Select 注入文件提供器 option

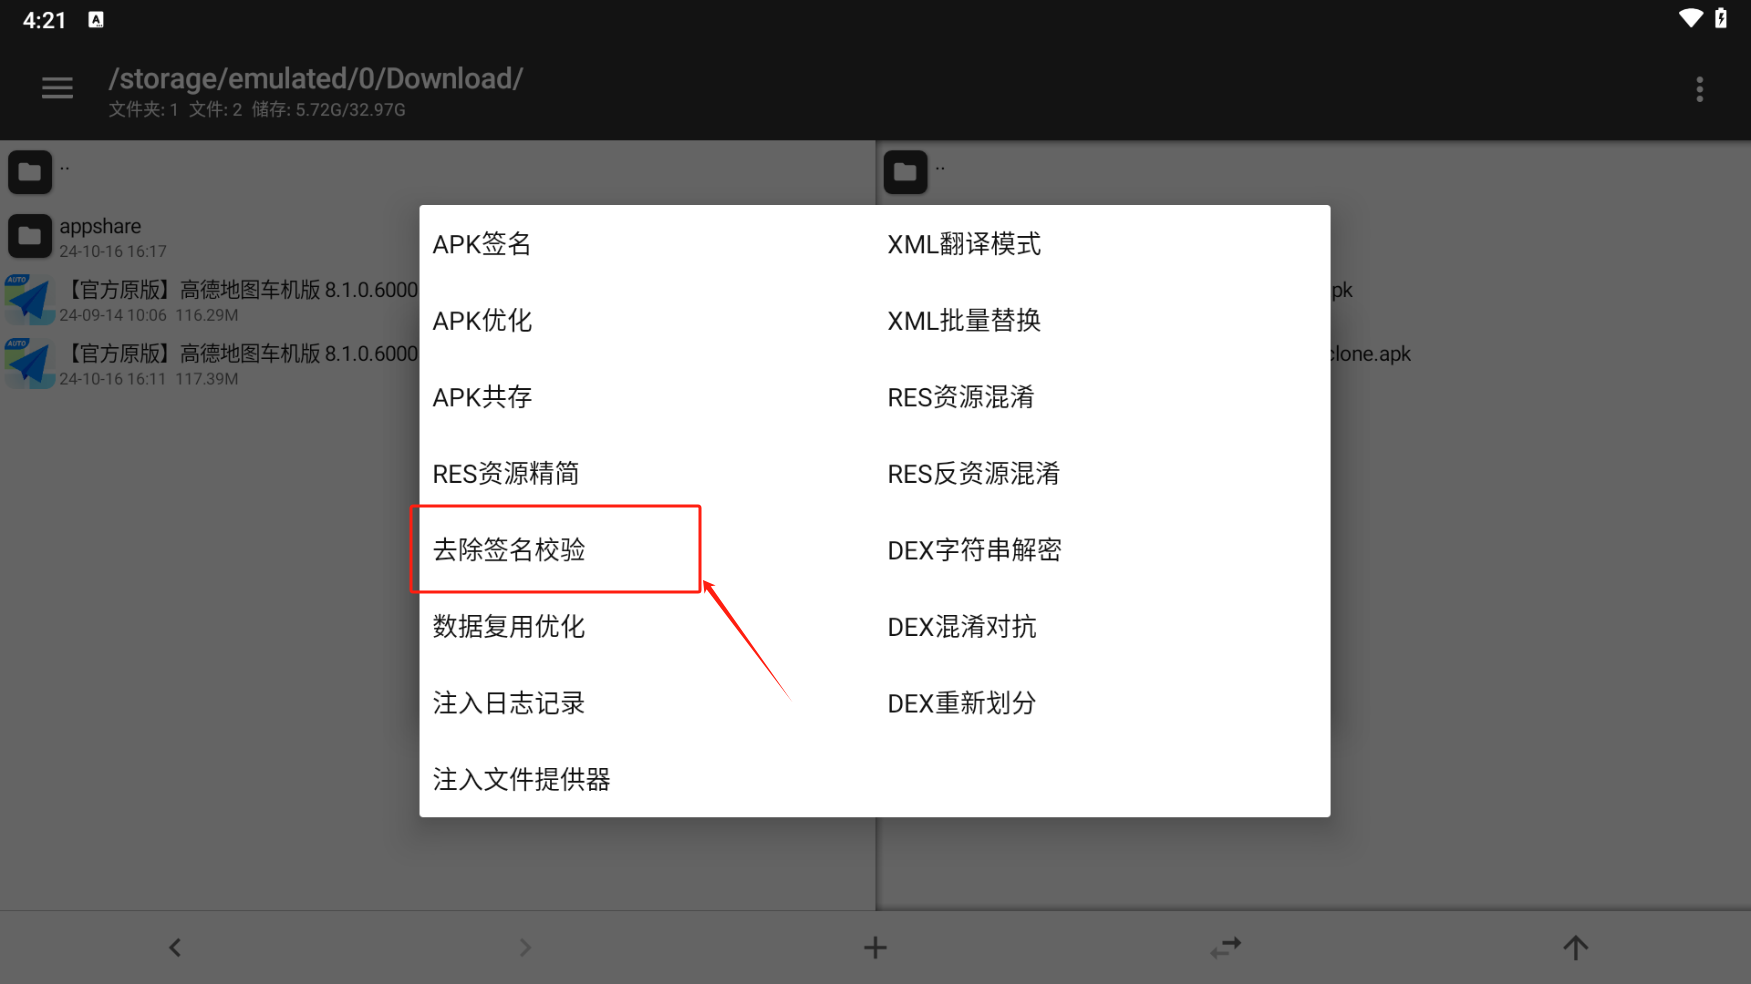point(521,780)
